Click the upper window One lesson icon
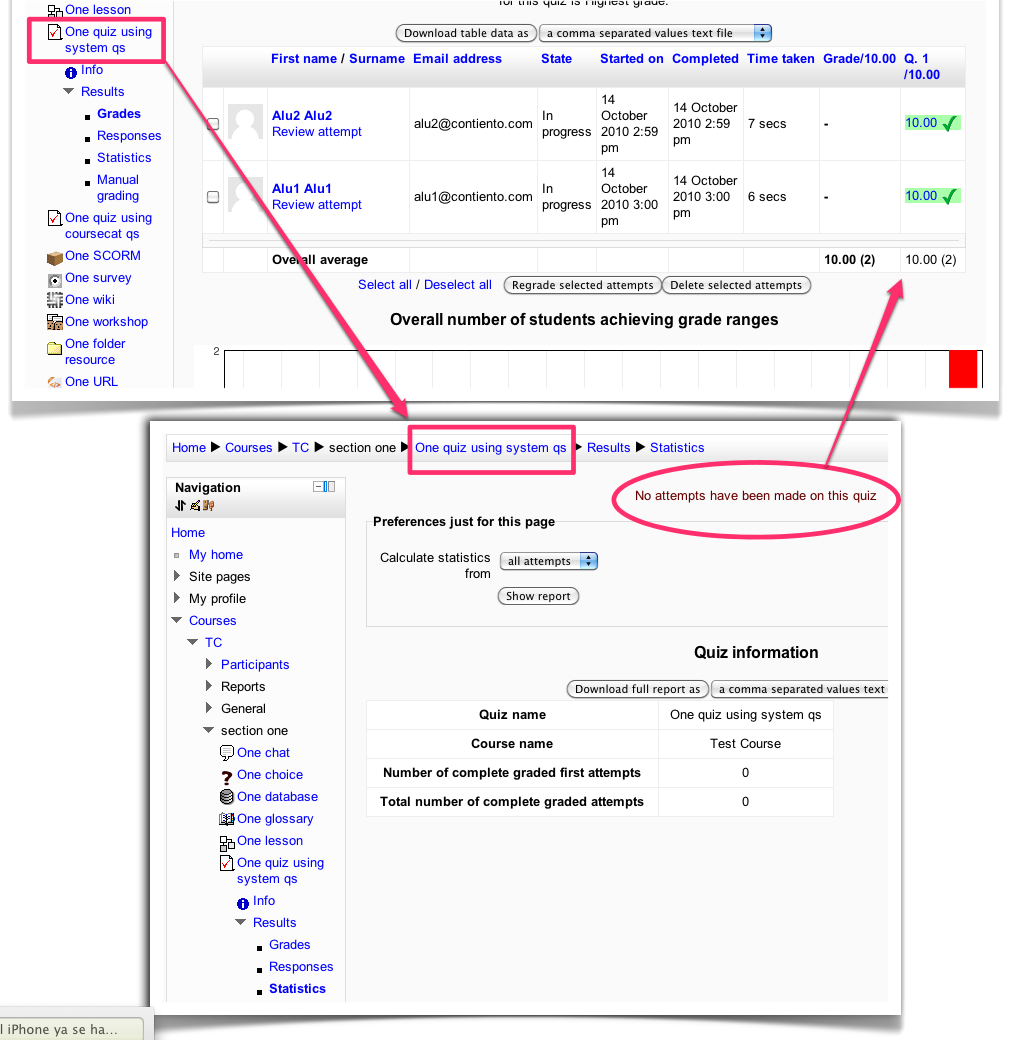 click(55, 11)
